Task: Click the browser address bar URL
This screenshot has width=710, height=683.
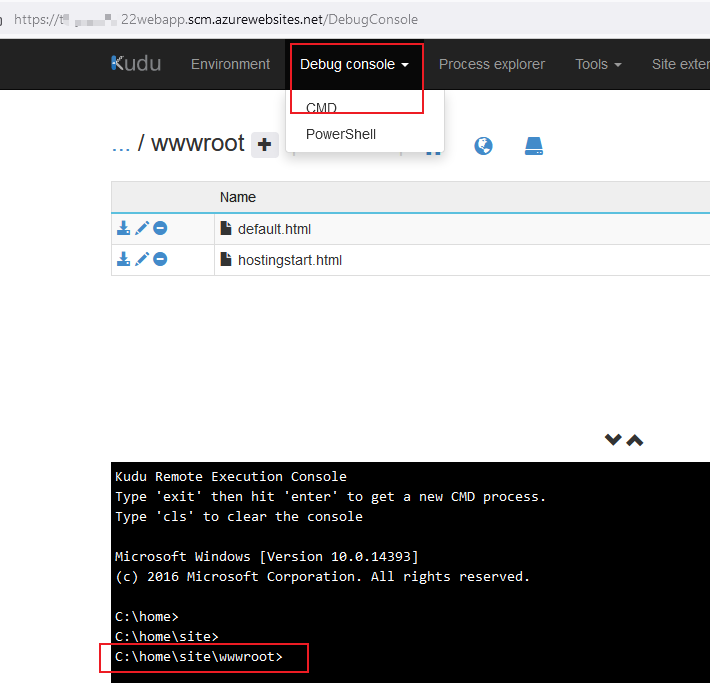Action: click(216, 19)
